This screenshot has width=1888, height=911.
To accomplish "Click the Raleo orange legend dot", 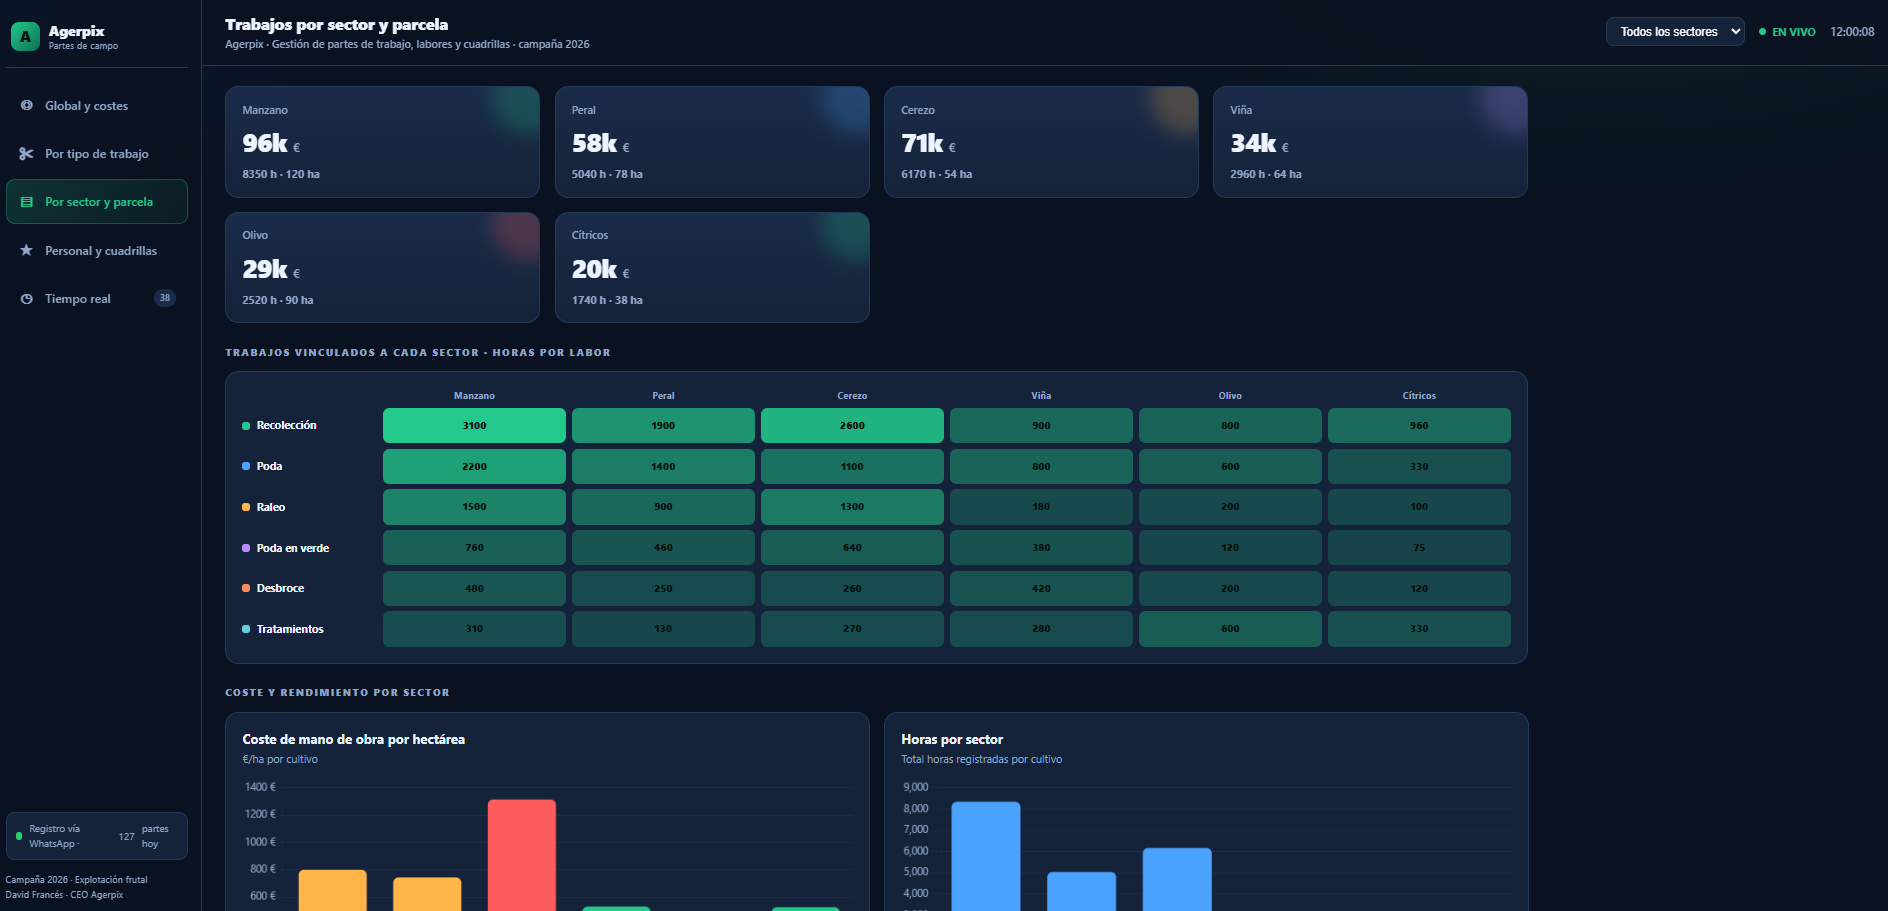I will (x=246, y=507).
